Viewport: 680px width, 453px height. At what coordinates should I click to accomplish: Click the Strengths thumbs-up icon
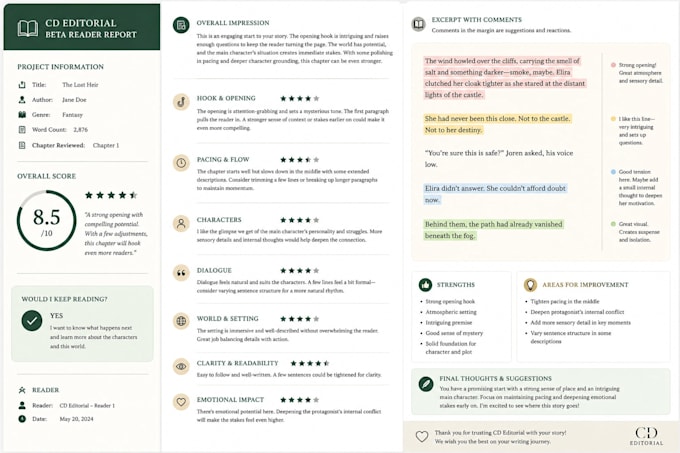(425, 285)
